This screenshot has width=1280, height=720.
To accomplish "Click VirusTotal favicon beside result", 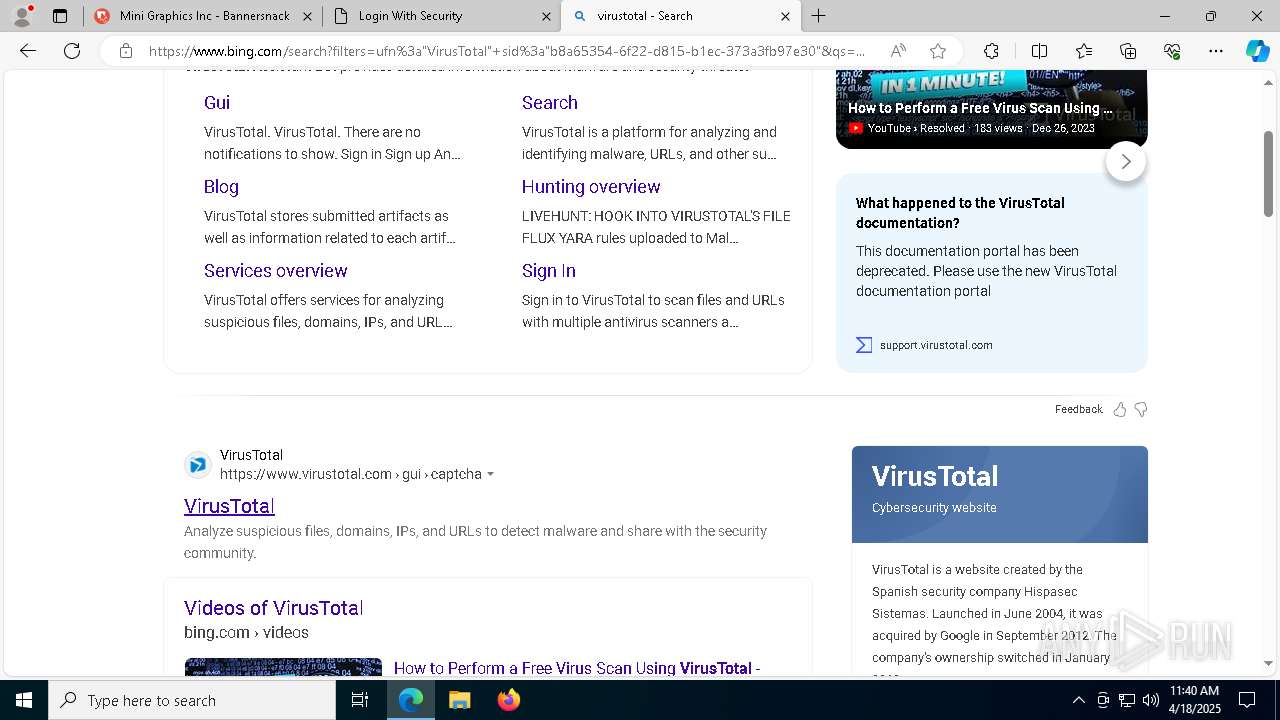I will (x=198, y=465).
